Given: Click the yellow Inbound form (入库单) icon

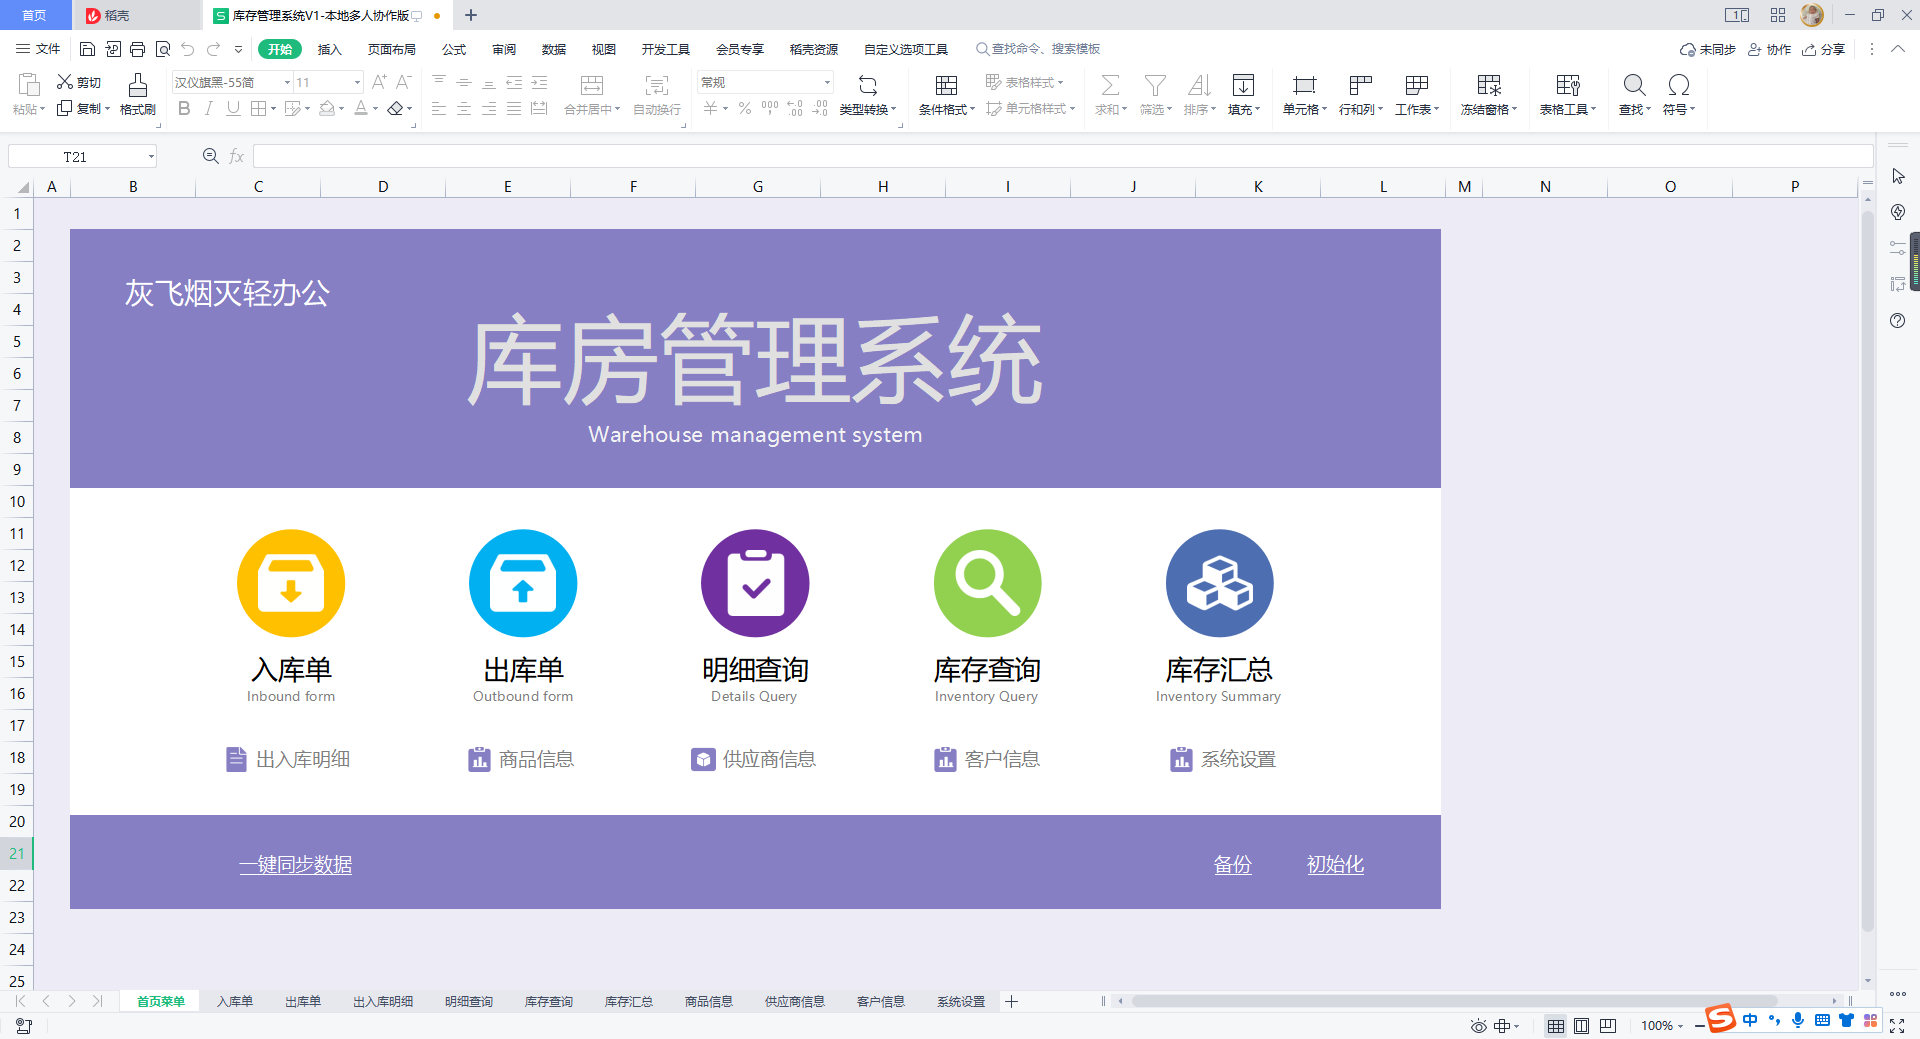Looking at the screenshot, I should (x=291, y=583).
